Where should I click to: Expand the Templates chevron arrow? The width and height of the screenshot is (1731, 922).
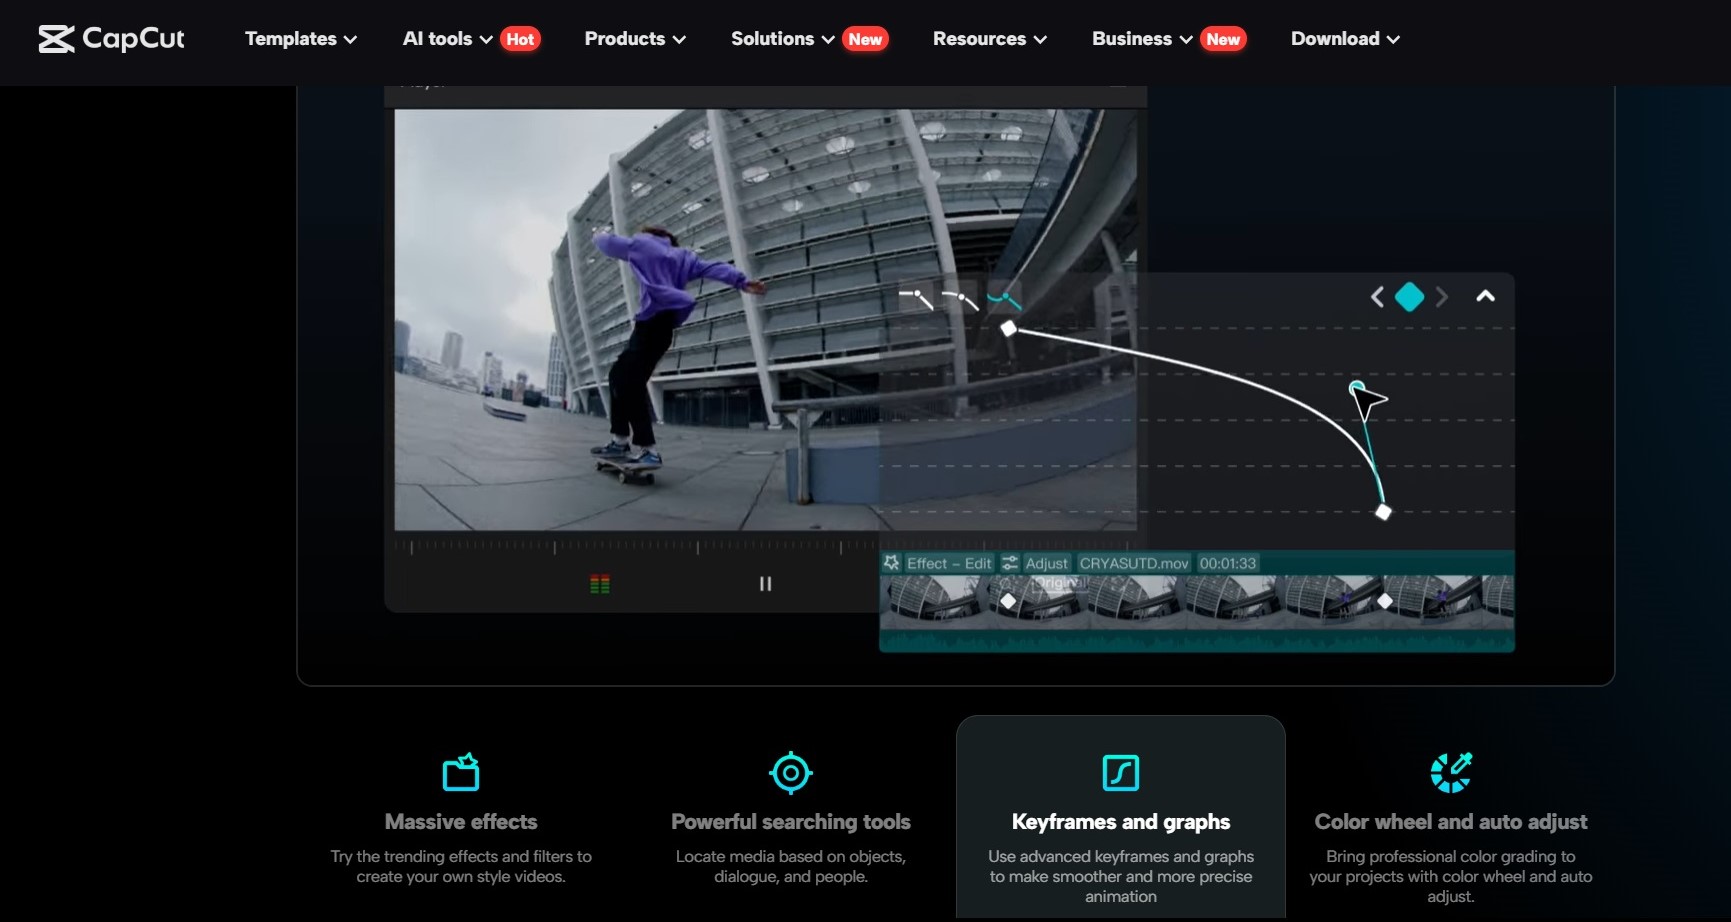pos(350,40)
